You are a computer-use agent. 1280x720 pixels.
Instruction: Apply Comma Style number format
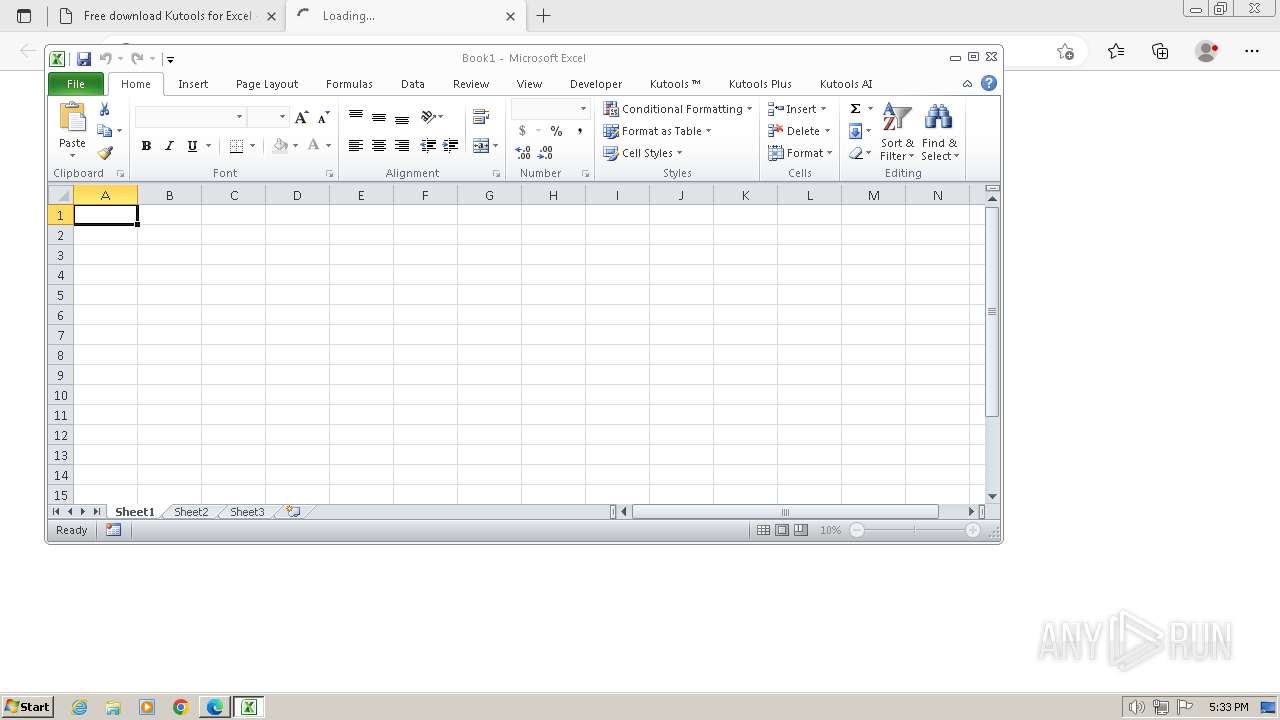coord(579,131)
